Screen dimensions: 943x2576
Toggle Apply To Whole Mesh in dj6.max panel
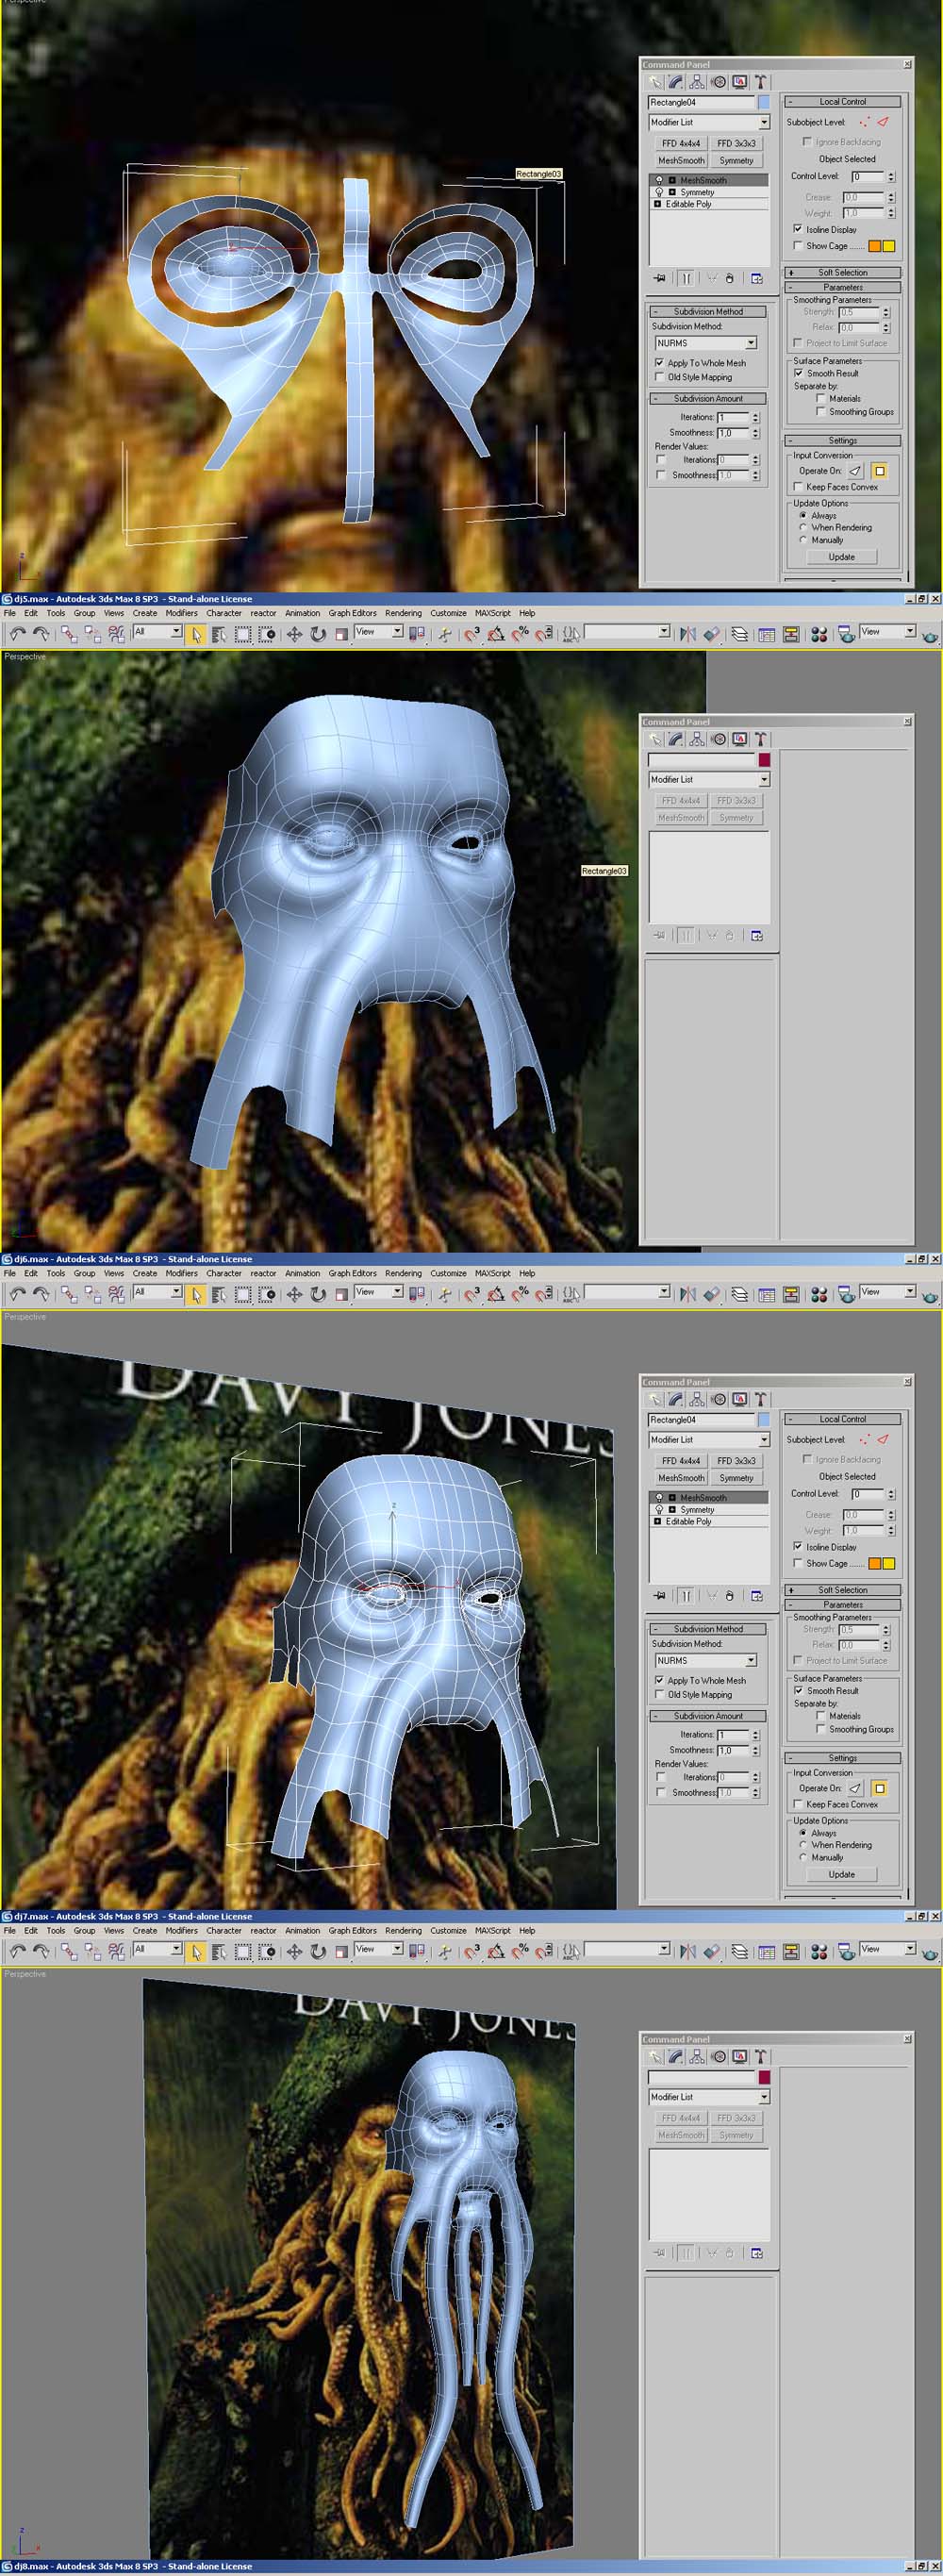(659, 1679)
